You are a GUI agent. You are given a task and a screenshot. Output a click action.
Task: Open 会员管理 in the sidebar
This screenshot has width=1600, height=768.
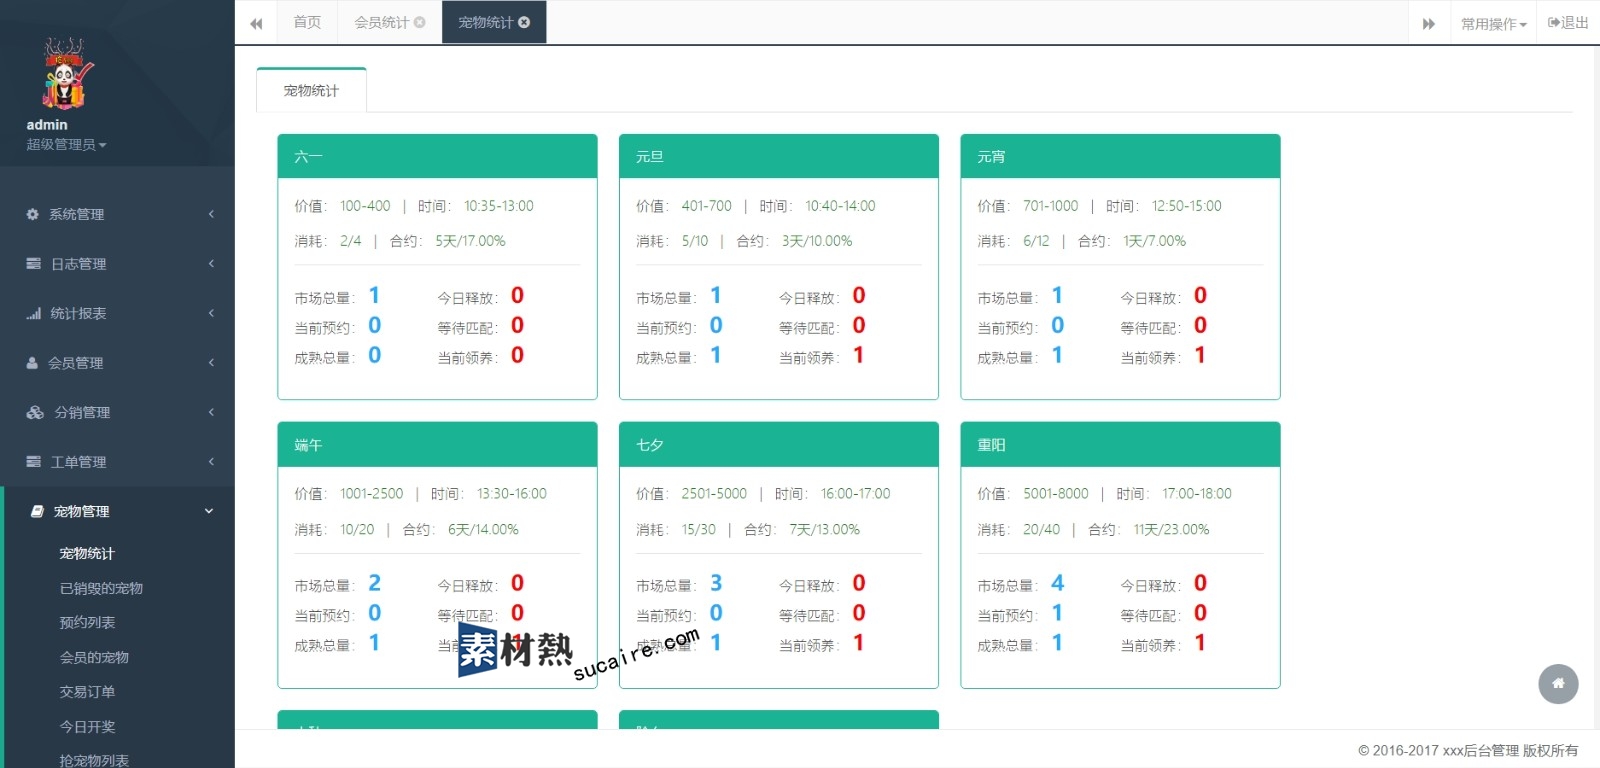[117, 363]
